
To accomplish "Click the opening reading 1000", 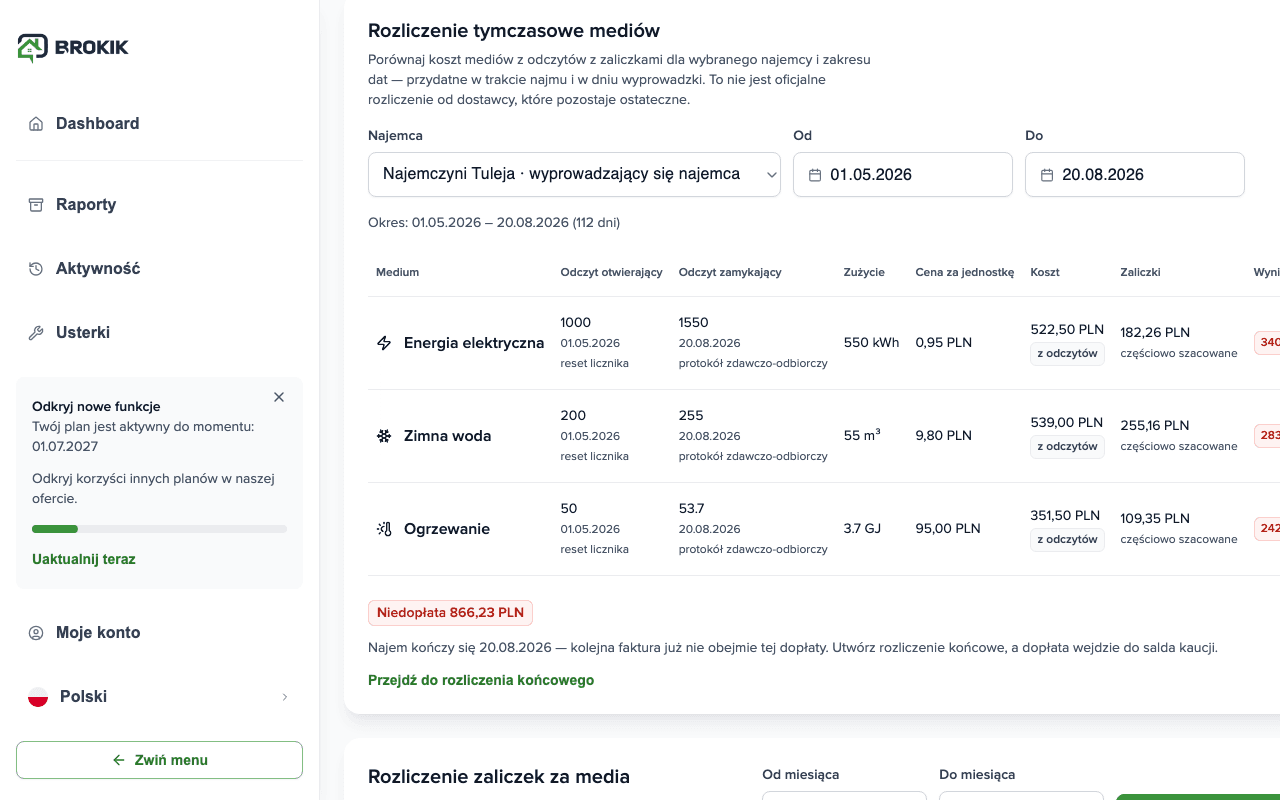I will pyautogui.click(x=576, y=322).
